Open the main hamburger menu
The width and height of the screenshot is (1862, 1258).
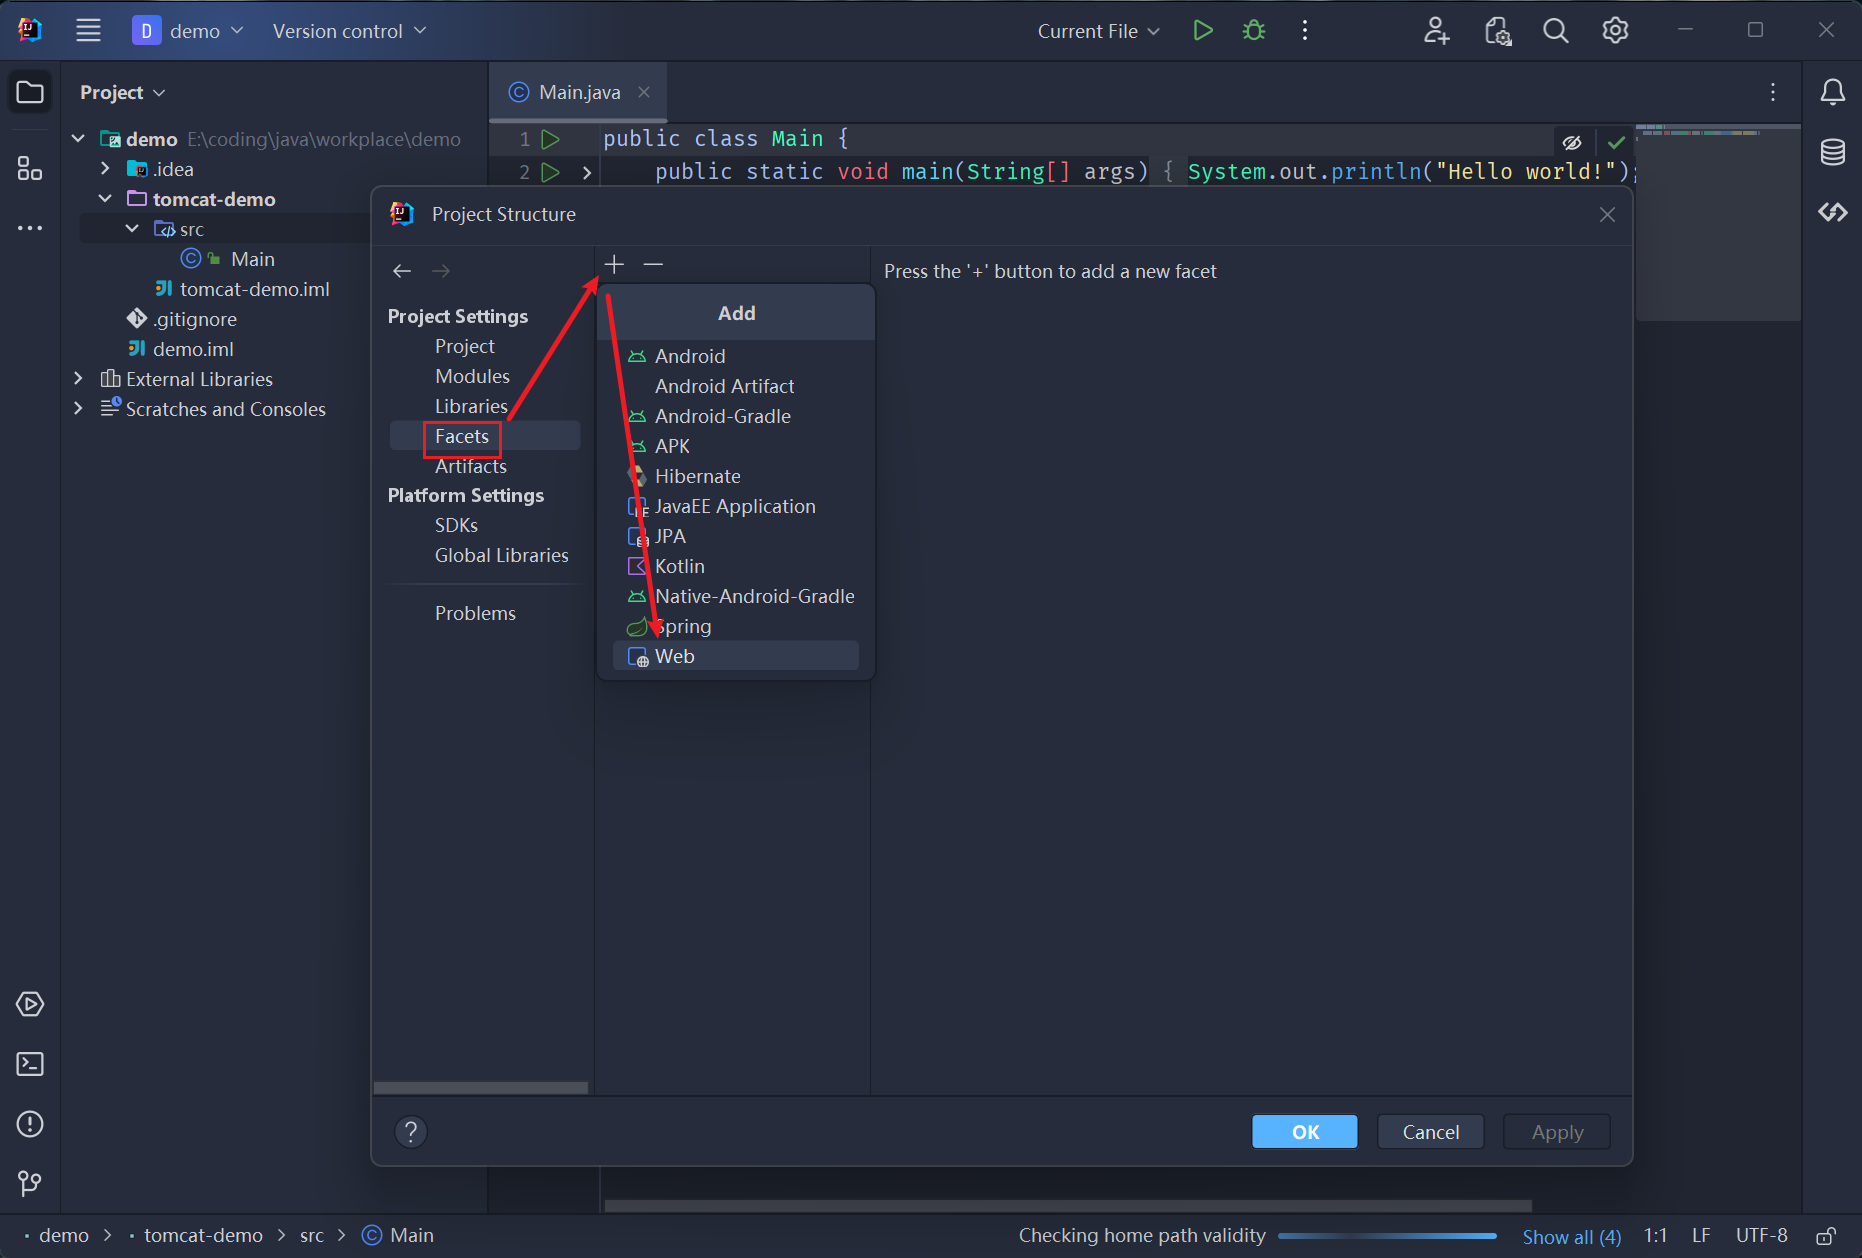[88, 30]
